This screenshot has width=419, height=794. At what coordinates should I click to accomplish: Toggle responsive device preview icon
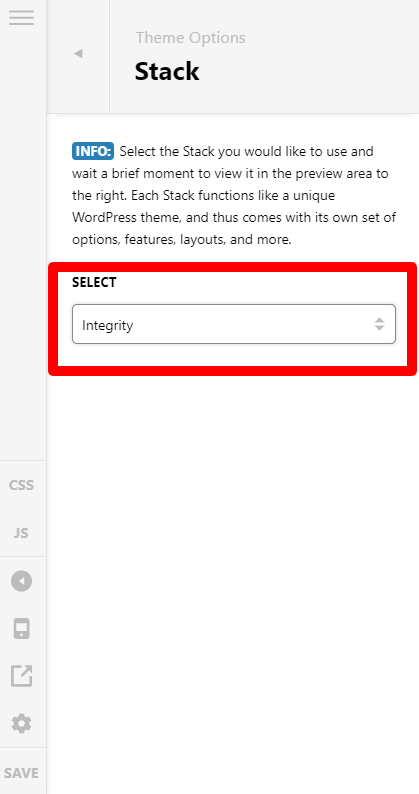(x=21, y=628)
